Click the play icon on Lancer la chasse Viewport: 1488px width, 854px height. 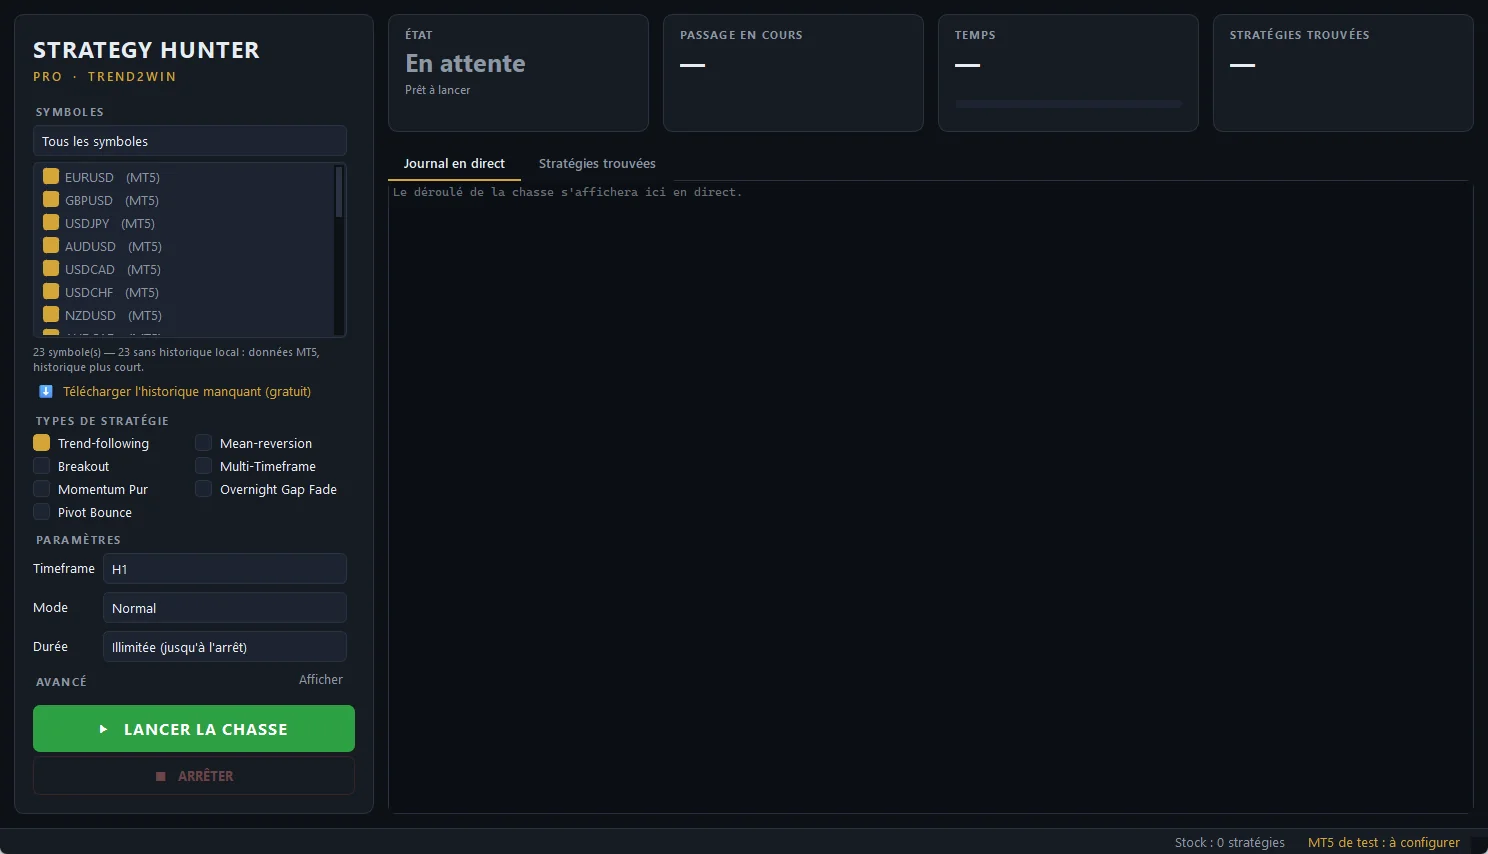point(103,729)
